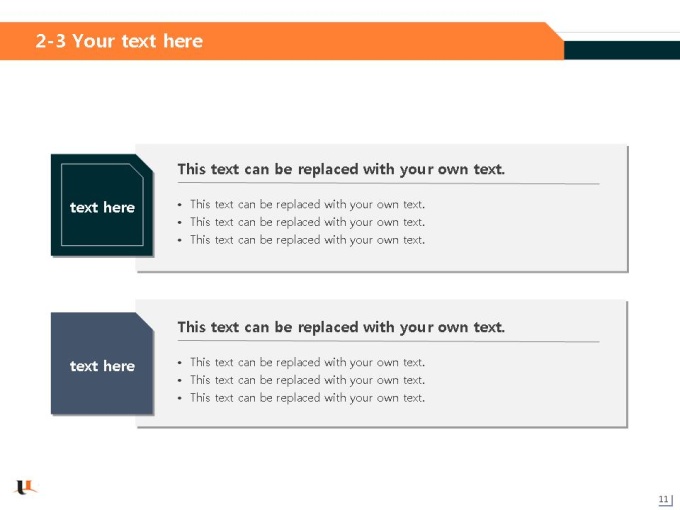Image resolution: width=680 pixels, height=510 pixels.
Task: Click the dark teal 'text here' box
Action: [102, 205]
